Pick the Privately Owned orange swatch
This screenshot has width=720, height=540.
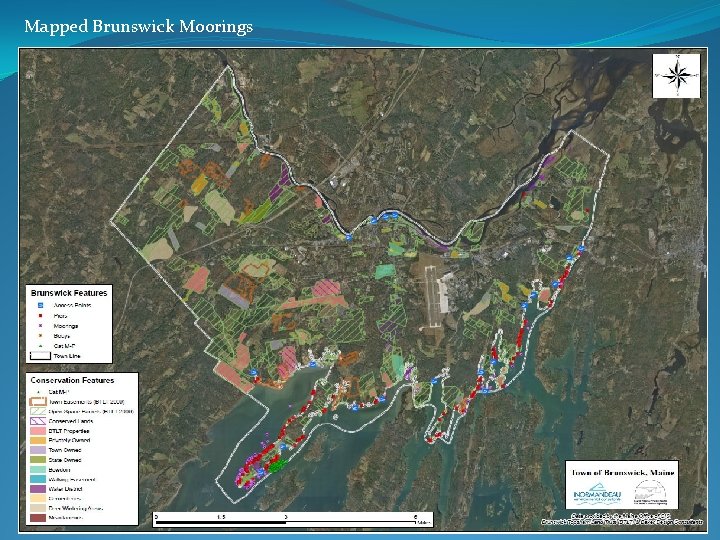pos(38,440)
